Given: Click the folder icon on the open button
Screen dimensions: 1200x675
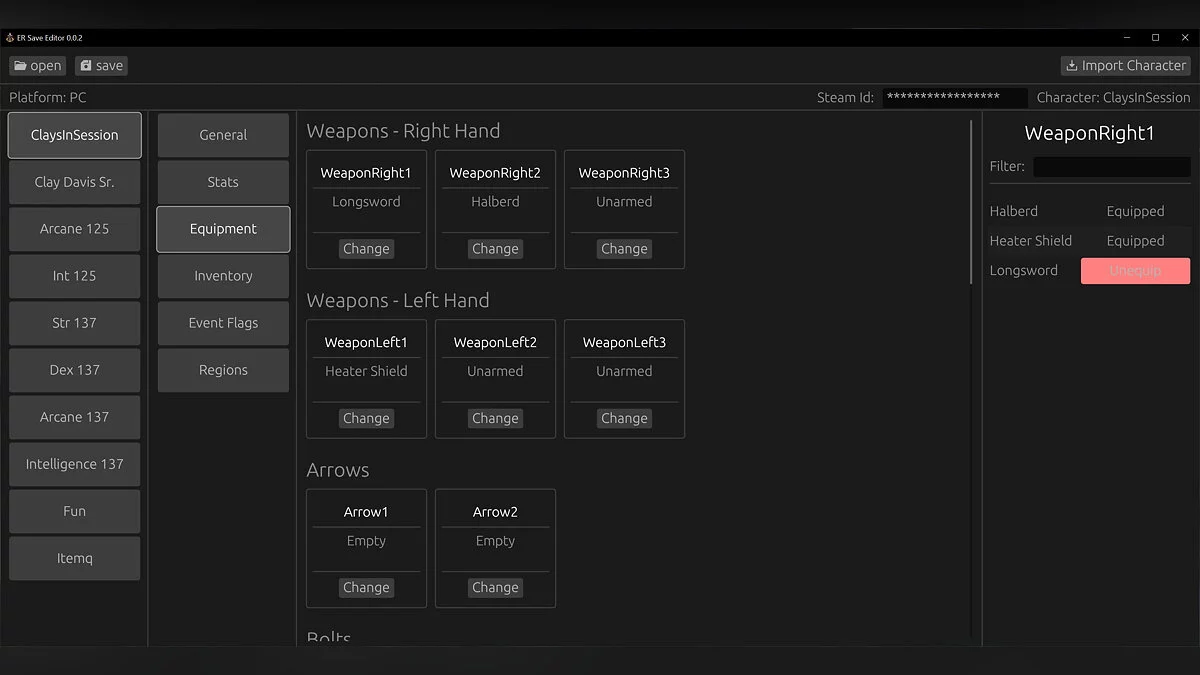Looking at the screenshot, I should [x=22, y=65].
